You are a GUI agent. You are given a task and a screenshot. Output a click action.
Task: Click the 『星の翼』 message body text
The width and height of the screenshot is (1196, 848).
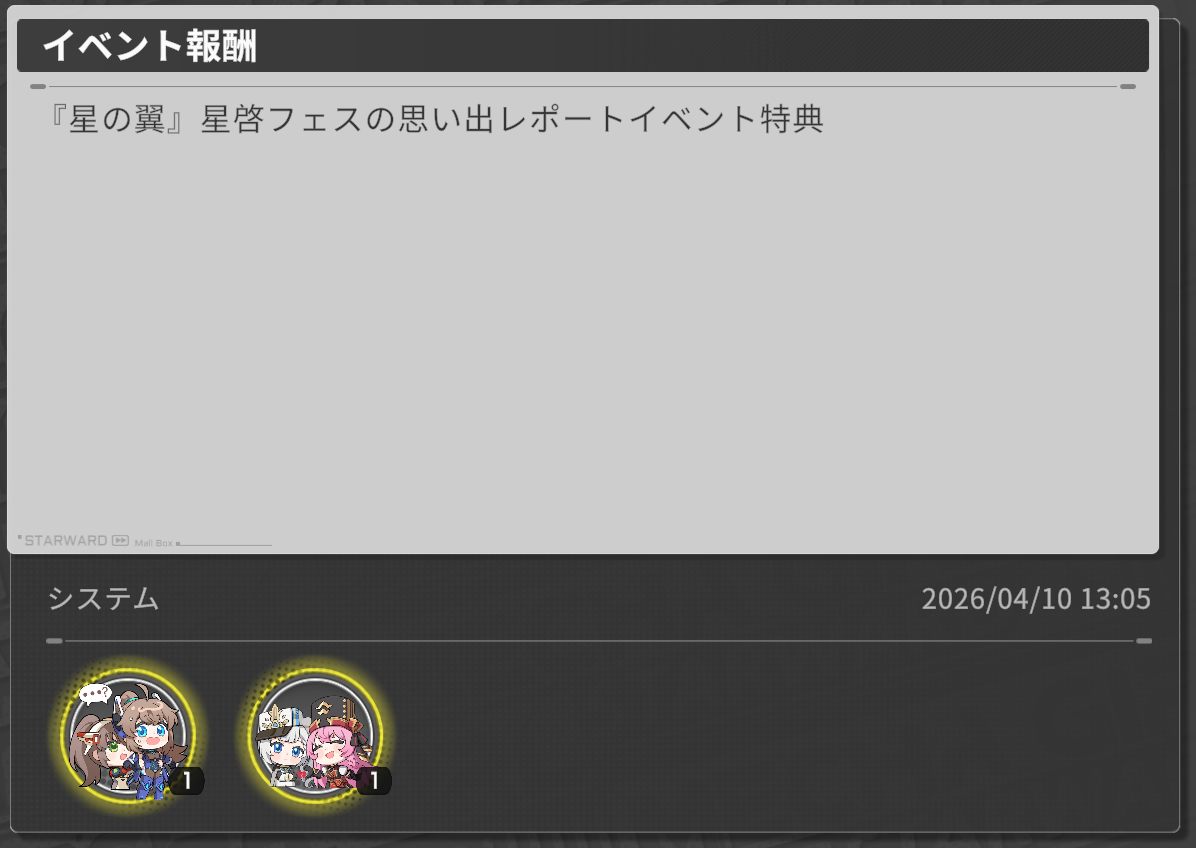[x=435, y=120]
